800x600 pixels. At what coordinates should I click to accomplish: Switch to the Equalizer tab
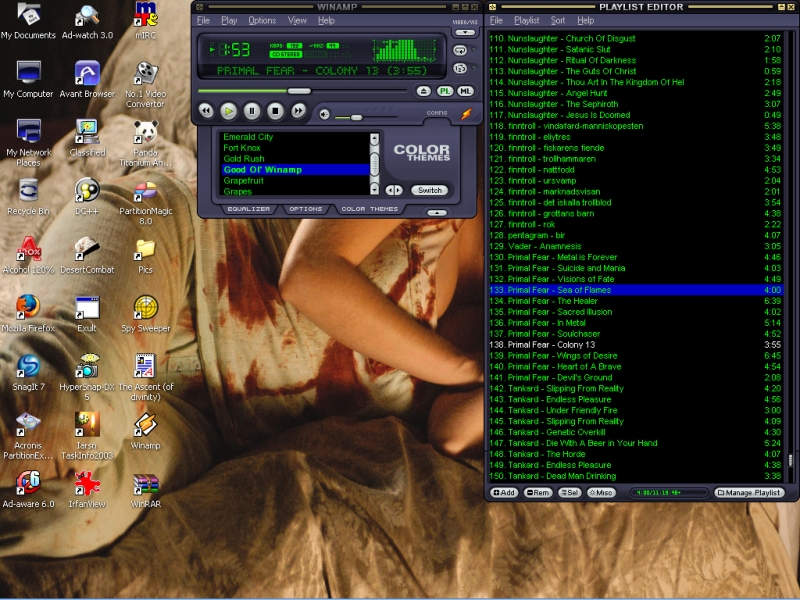pyautogui.click(x=248, y=209)
